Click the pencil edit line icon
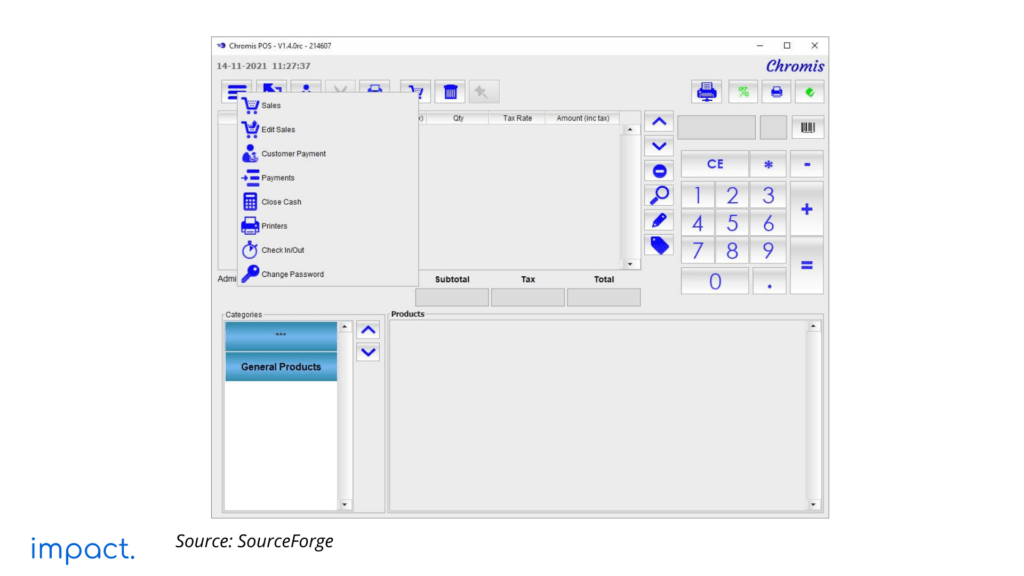Image resolution: width=1024 pixels, height=576 pixels. (x=660, y=220)
